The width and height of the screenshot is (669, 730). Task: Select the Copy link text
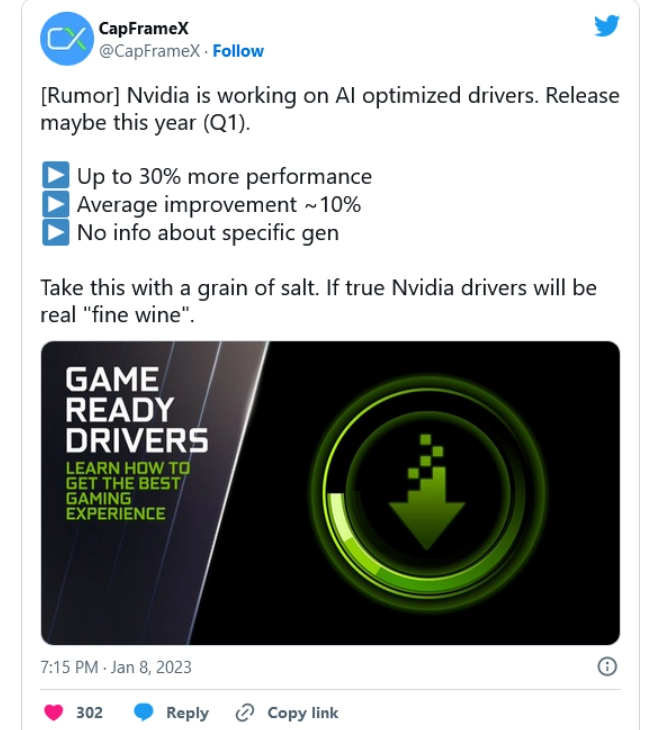[303, 713]
